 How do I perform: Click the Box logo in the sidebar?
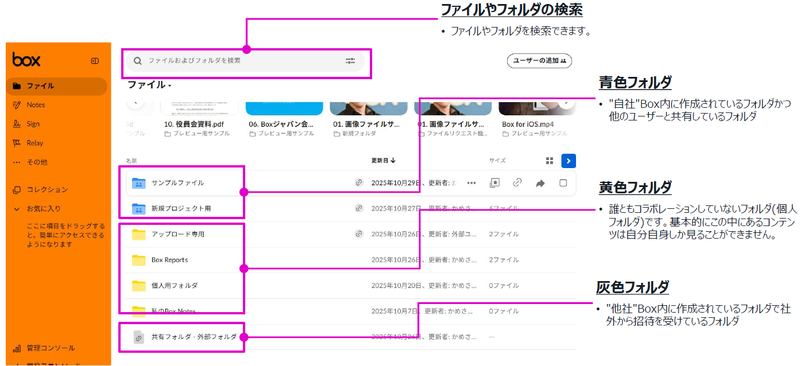(27, 60)
